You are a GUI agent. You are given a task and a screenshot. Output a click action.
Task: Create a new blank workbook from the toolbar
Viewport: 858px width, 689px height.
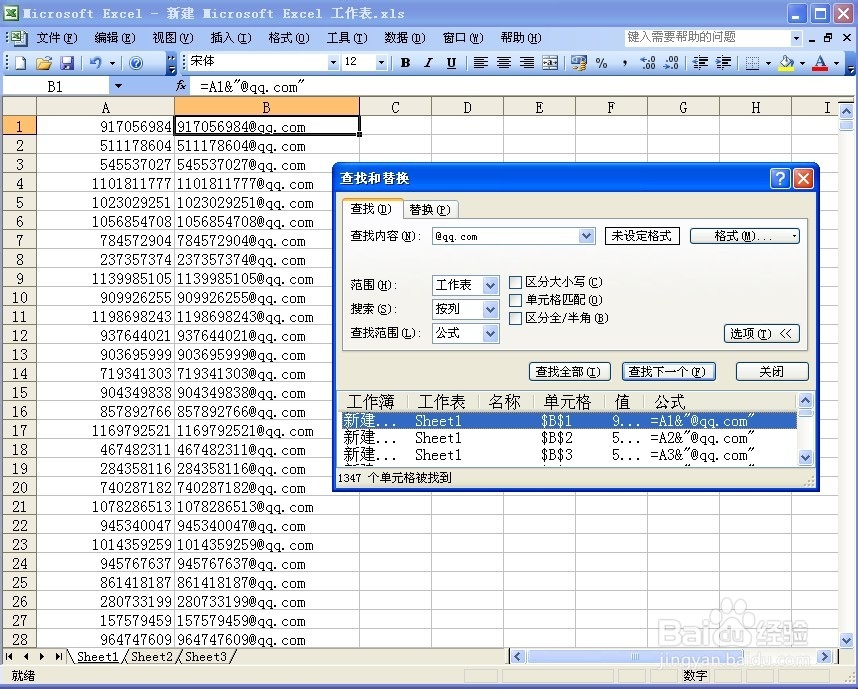coord(20,63)
